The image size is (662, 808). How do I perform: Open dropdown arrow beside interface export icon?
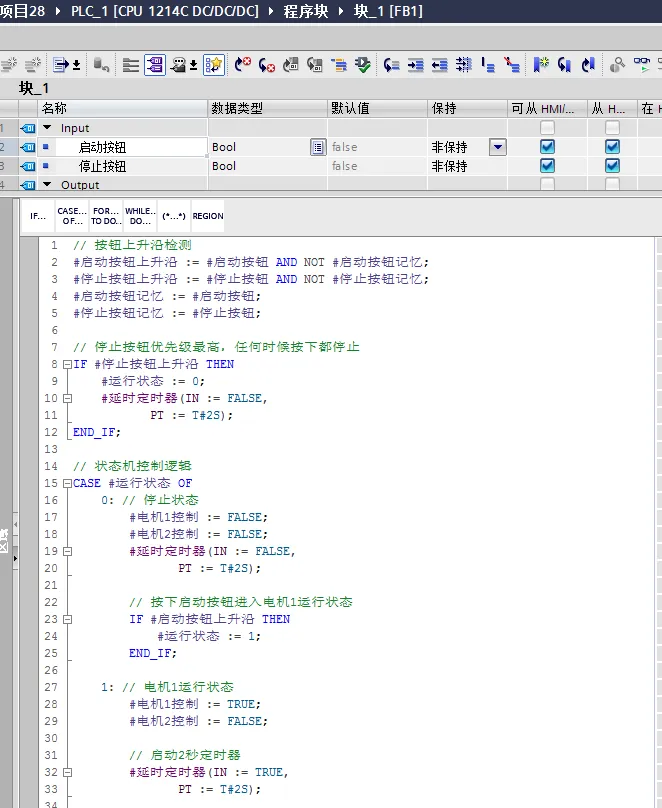pyautogui.click(x=76, y=65)
